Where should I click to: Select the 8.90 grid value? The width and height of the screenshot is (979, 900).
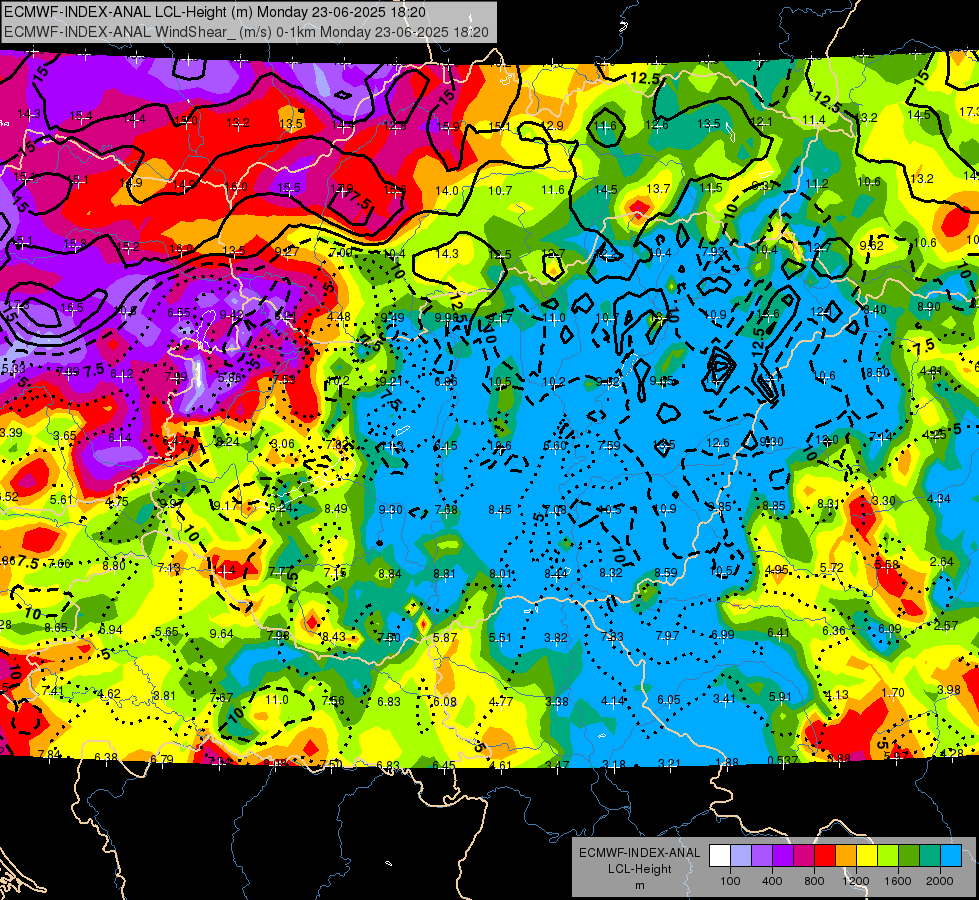[929, 307]
